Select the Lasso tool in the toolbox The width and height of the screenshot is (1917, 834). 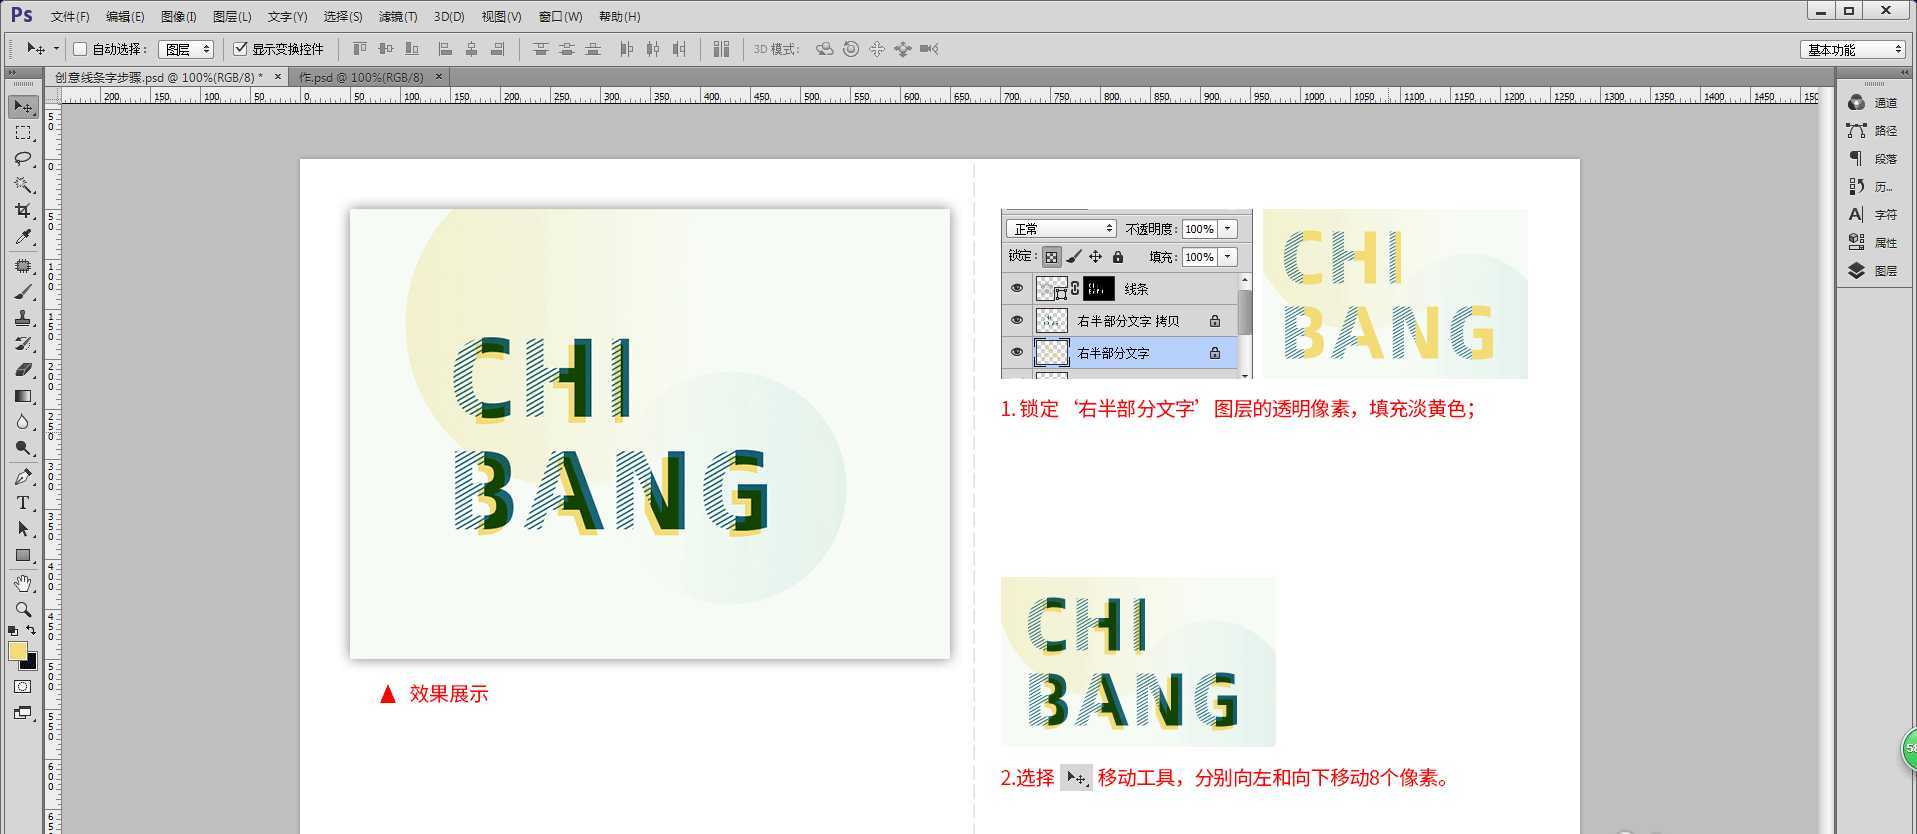[23, 159]
